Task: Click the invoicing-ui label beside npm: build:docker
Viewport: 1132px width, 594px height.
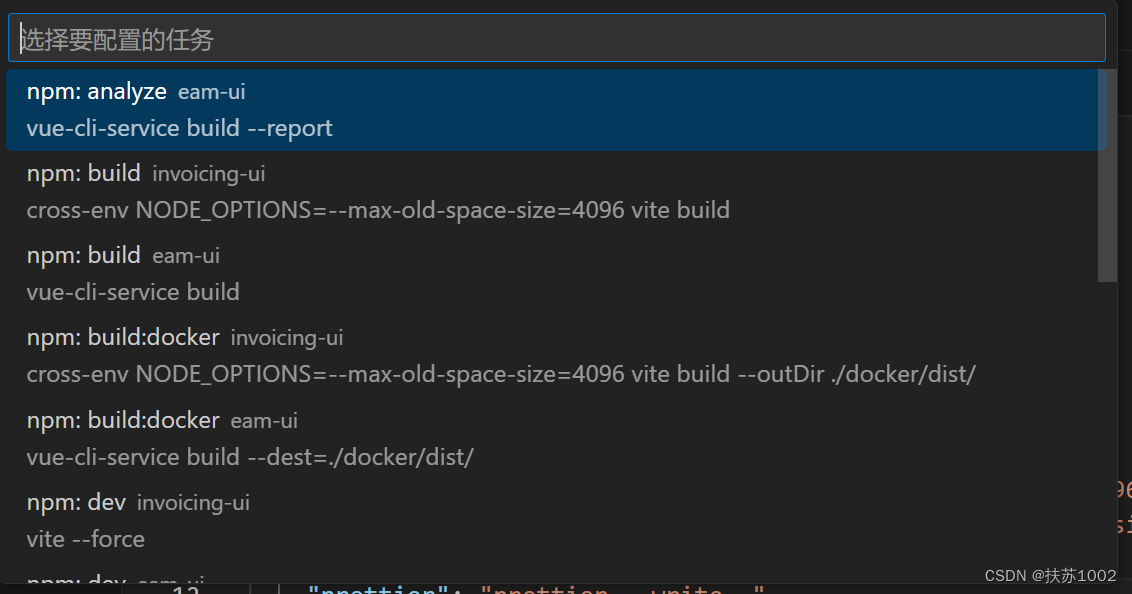Action: point(287,339)
